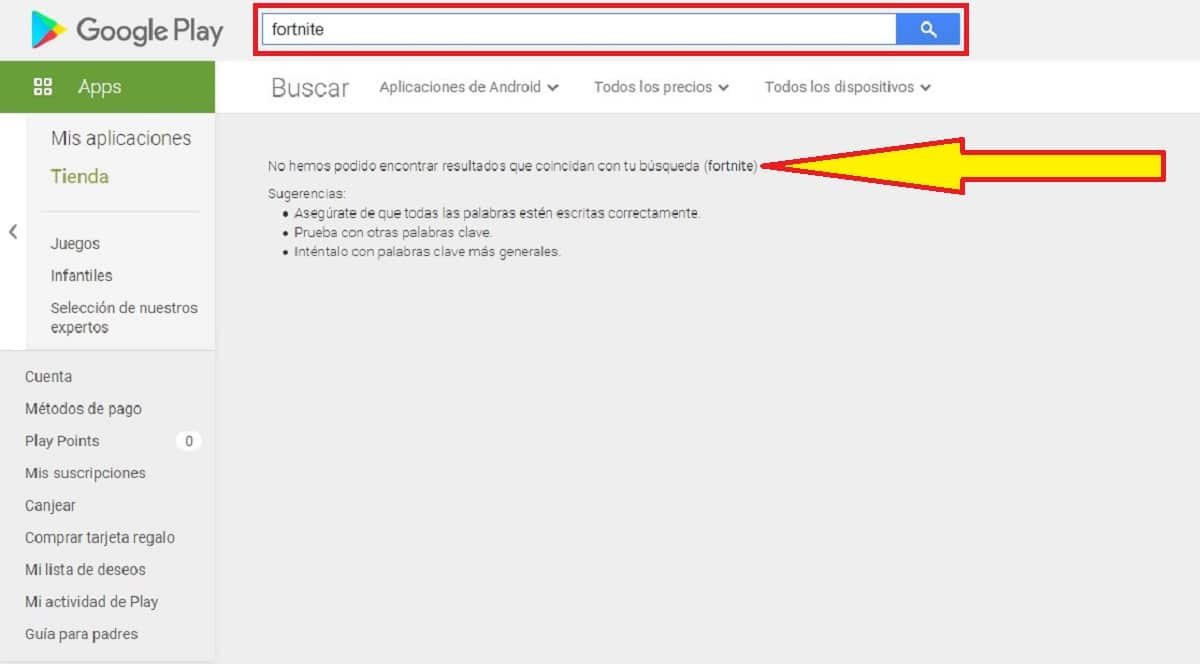Select Tienda in the sidebar
The image size is (1200, 664).
[x=80, y=176]
